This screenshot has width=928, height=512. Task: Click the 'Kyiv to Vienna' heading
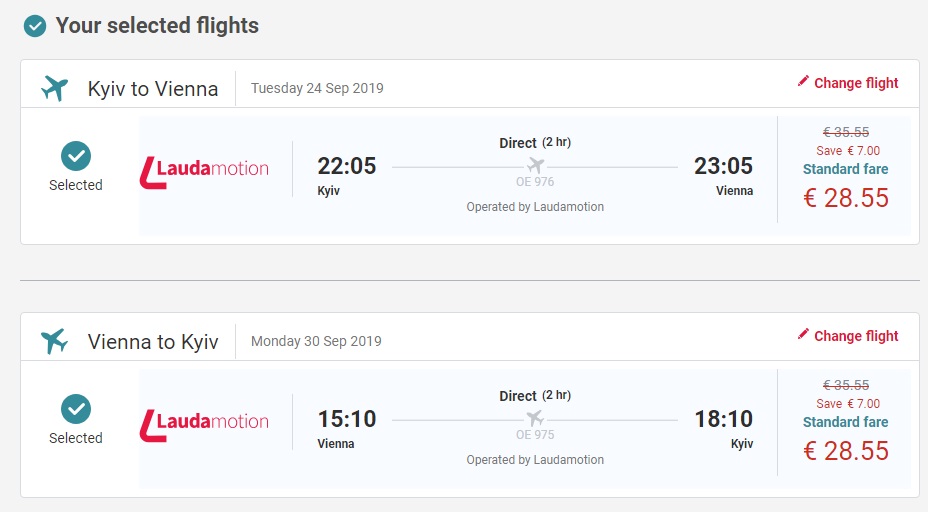pyautogui.click(x=153, y=89)
